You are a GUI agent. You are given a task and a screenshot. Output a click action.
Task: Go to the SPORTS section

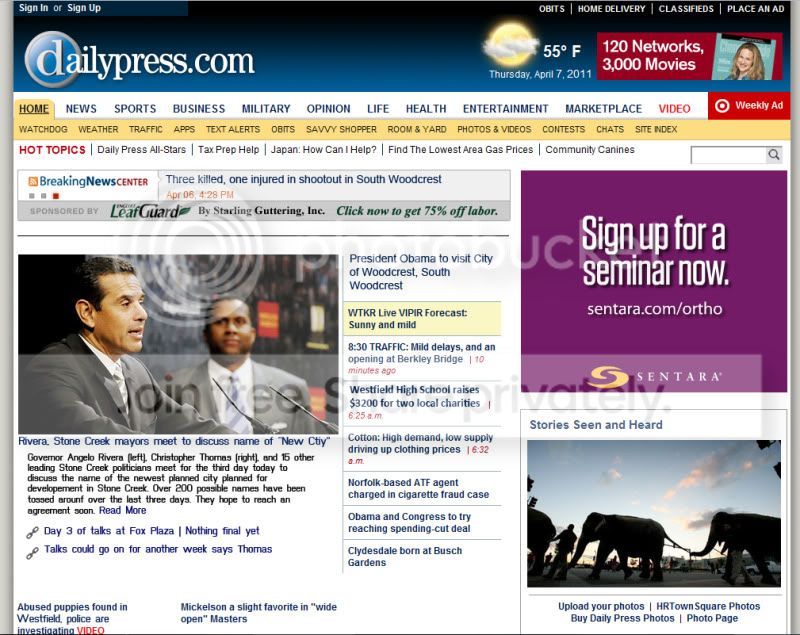[x=135, y=109]
